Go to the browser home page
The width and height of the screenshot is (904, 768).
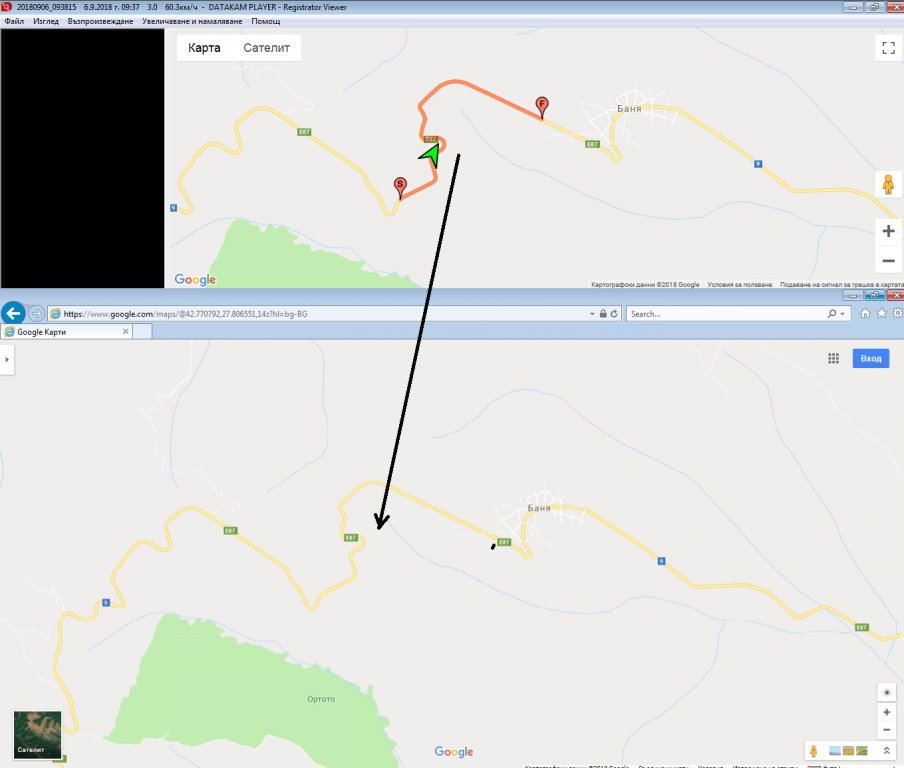(865, 313)
